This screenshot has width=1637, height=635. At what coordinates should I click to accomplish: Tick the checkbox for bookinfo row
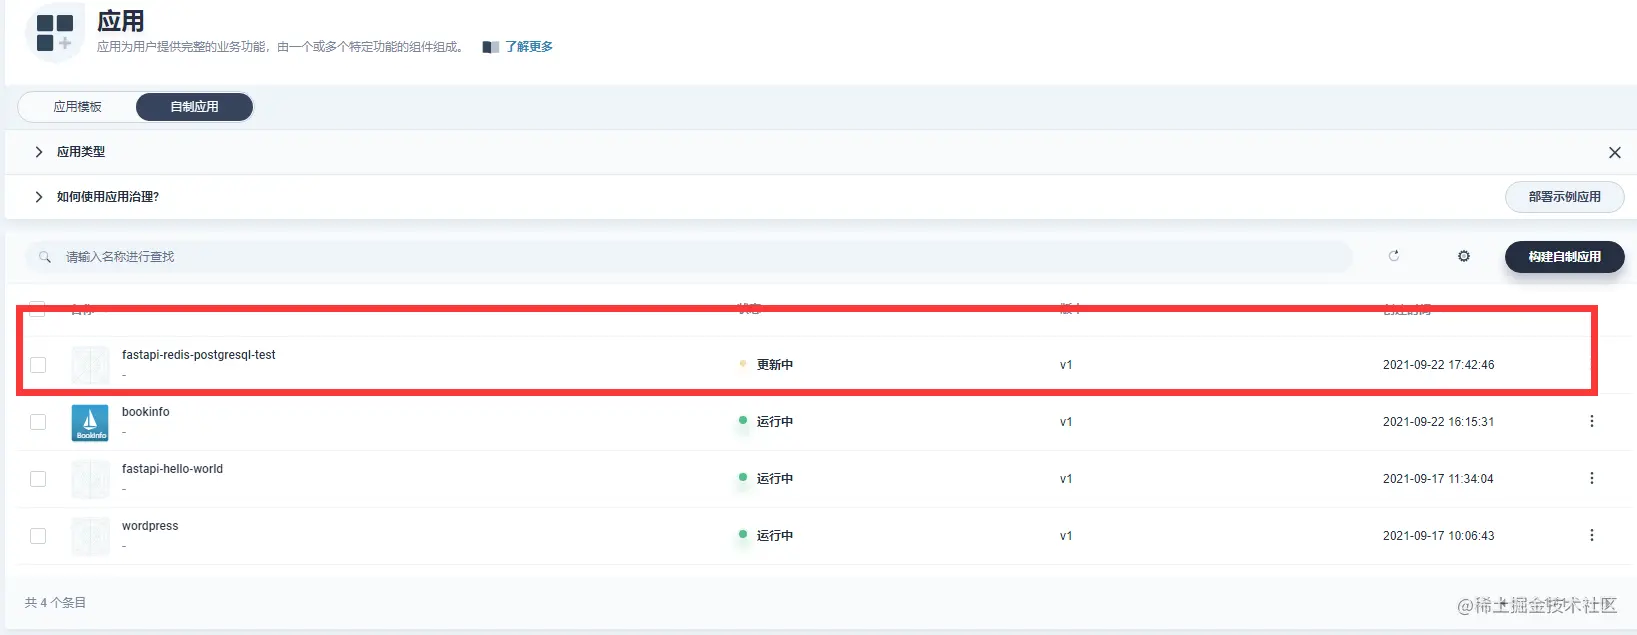pyautogui.click(x=38, y=422)
